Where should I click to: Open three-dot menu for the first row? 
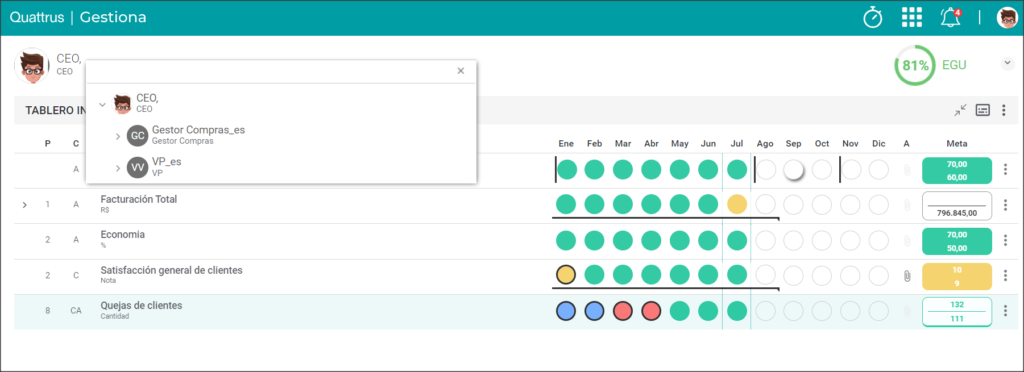tap(1006, 170)
